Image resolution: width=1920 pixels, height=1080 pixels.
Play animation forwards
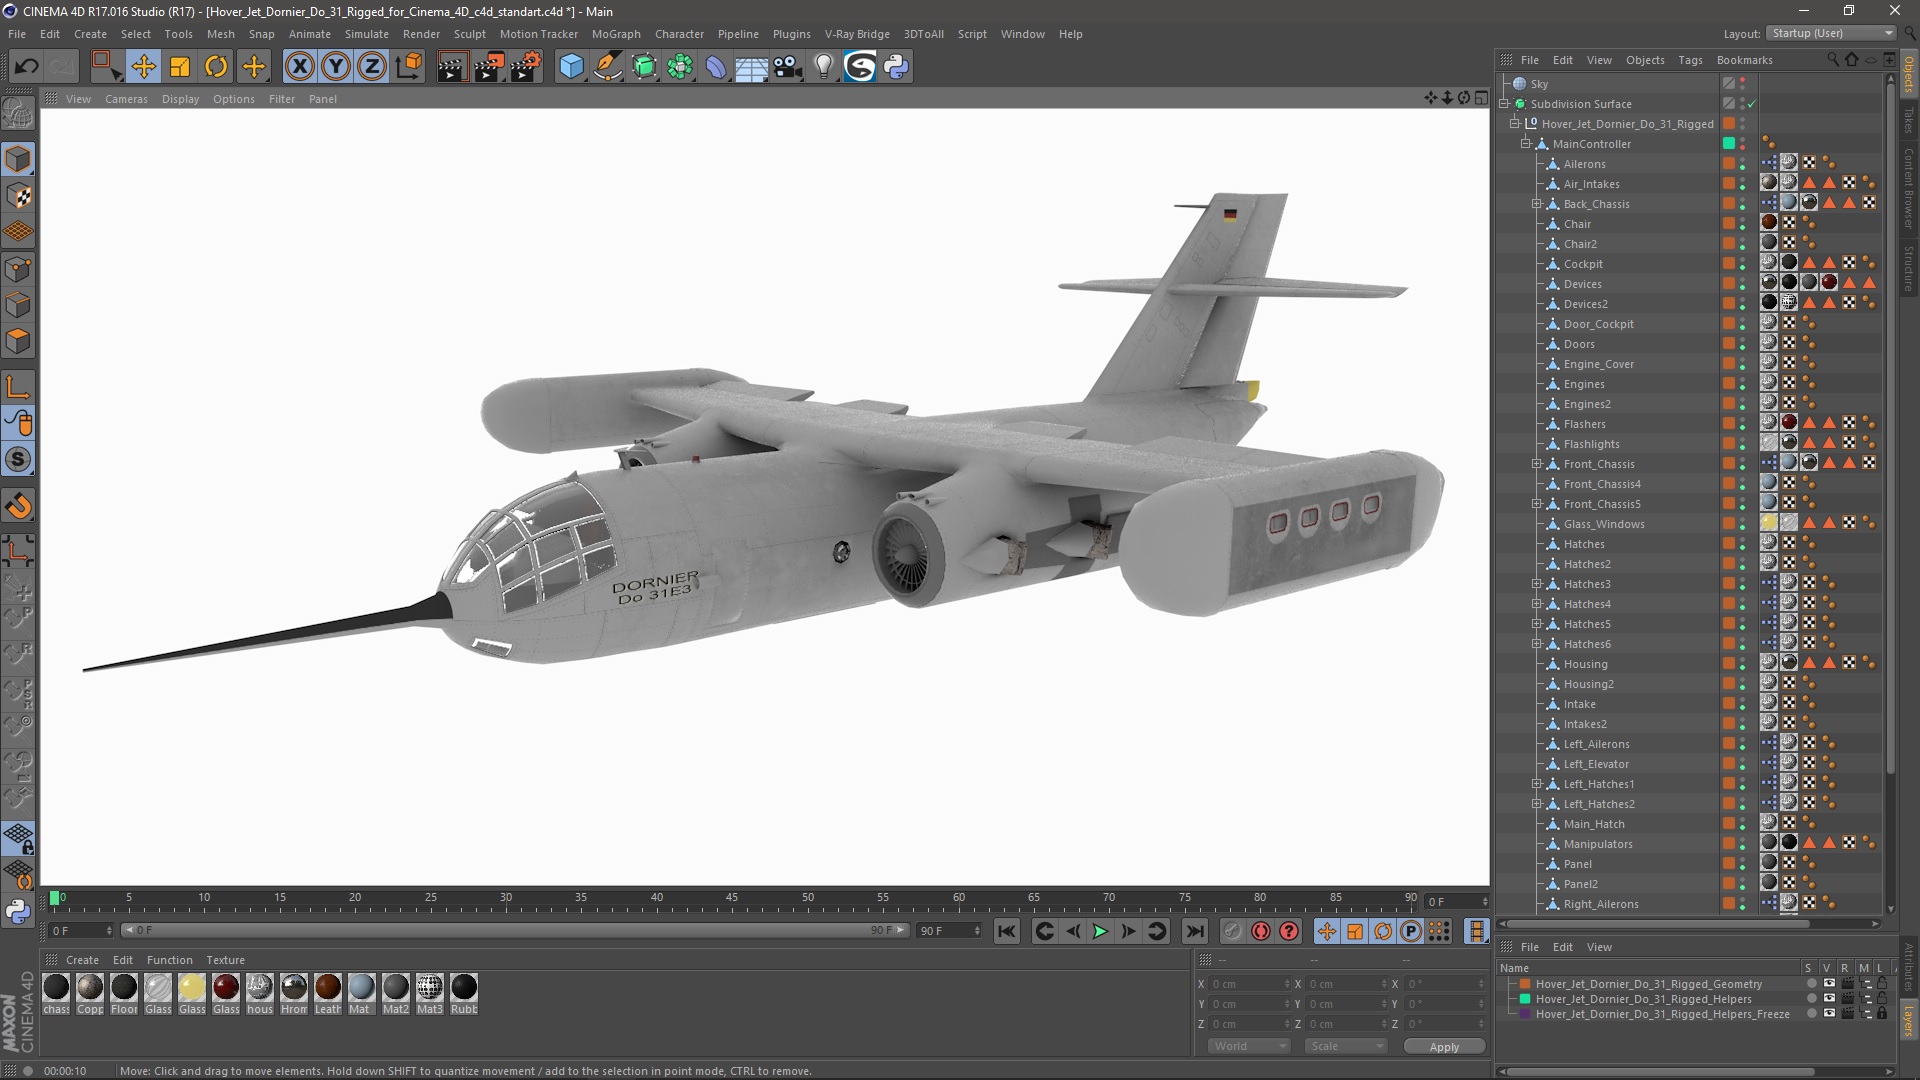pos(1100,931)
